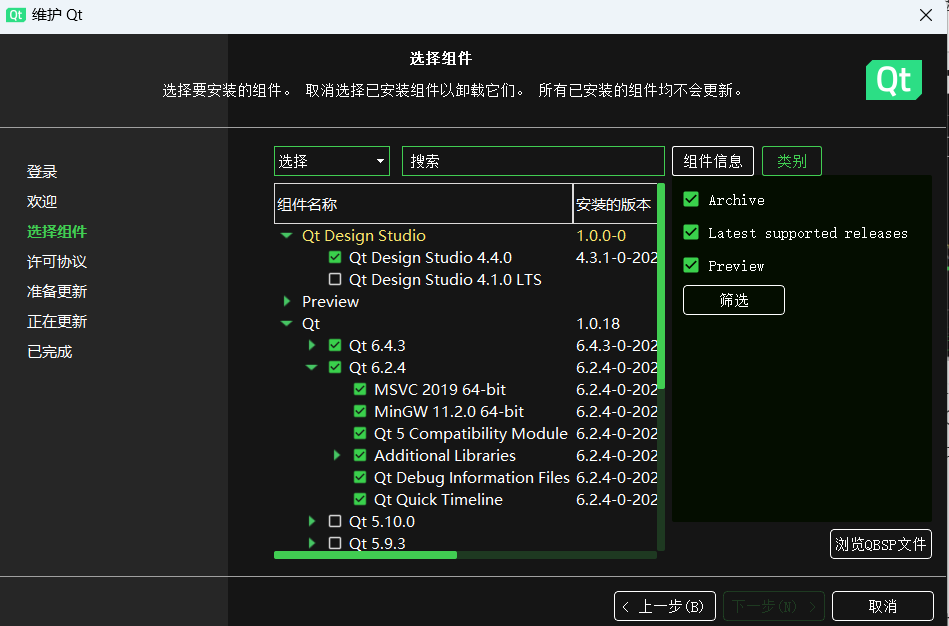Click the 组件名称 column header

(x=423, y=204)
